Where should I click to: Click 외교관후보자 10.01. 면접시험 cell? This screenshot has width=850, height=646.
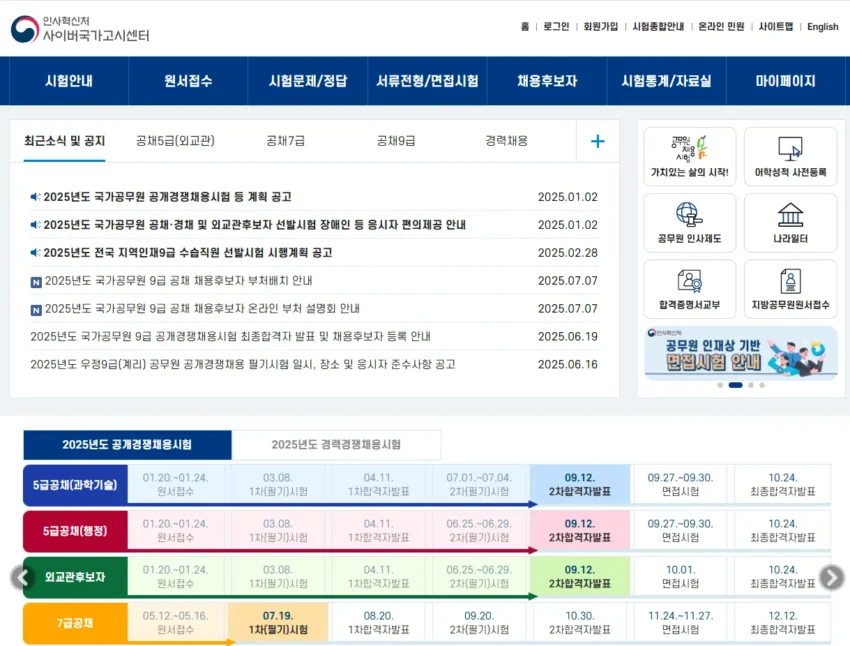click(681, 577)
